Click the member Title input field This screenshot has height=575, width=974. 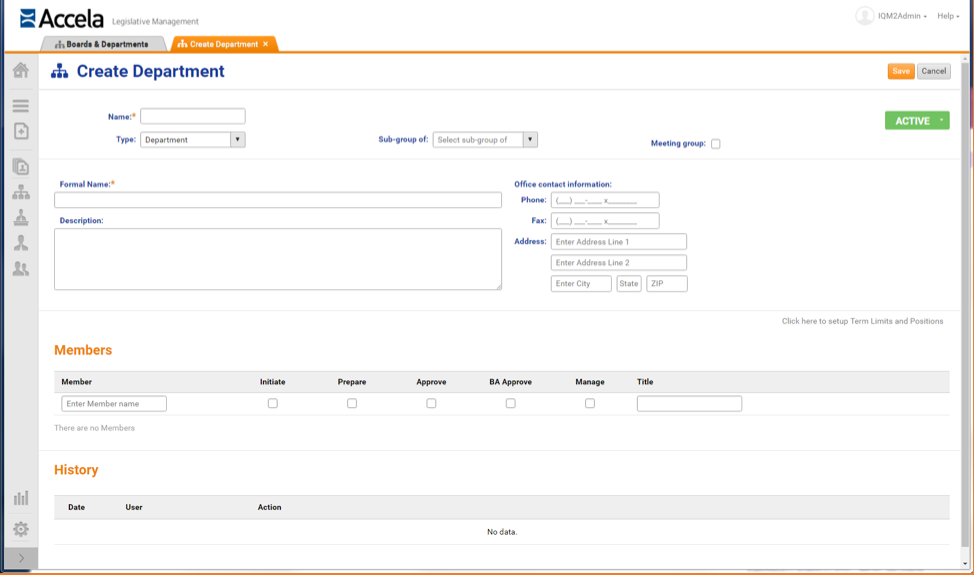(690, 404)
